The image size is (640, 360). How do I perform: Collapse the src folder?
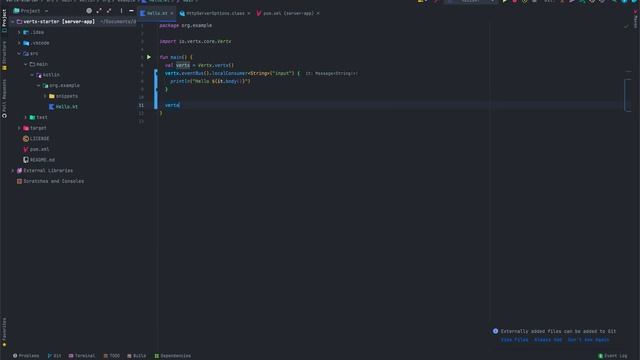point(19,53)
